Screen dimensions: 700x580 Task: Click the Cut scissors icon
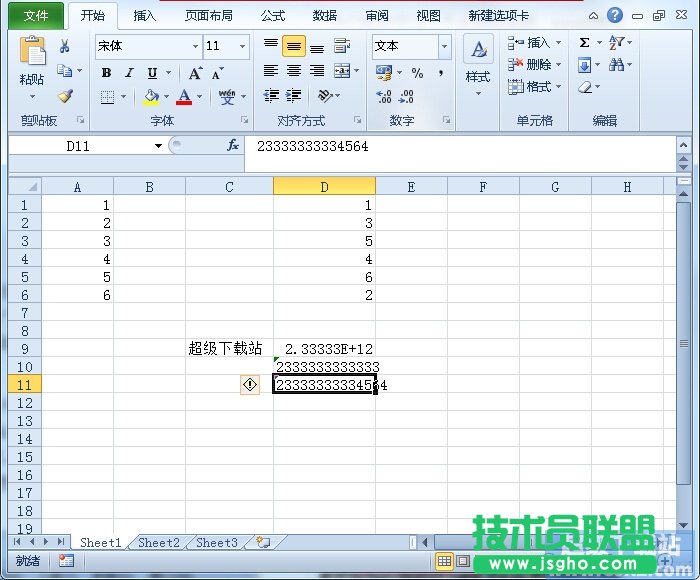point(65,46)
